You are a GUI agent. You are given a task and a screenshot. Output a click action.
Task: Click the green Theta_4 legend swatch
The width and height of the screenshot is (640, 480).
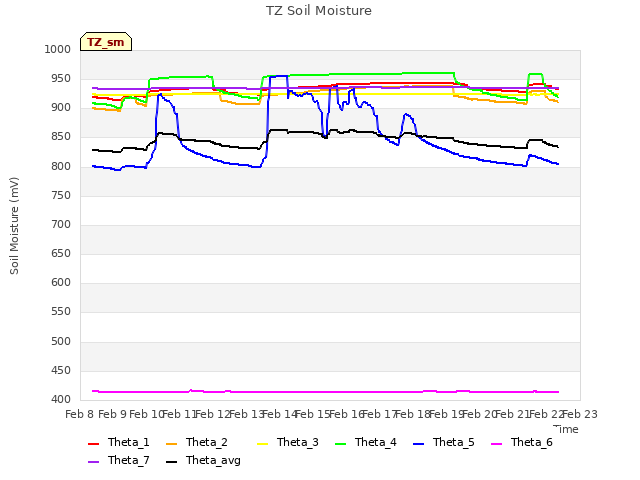(340, 444)
